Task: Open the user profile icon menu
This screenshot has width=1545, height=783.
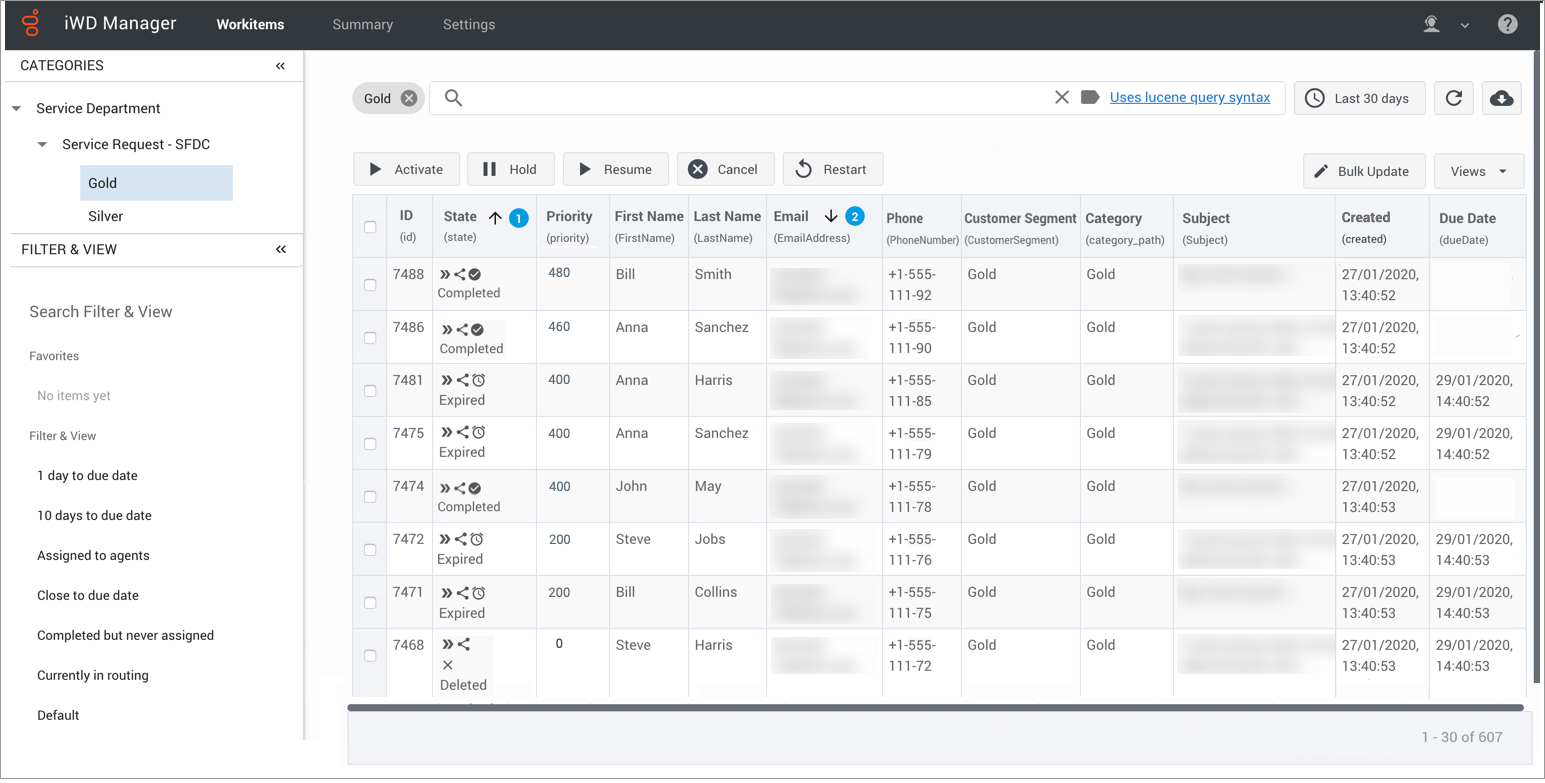Action: 1432,24
